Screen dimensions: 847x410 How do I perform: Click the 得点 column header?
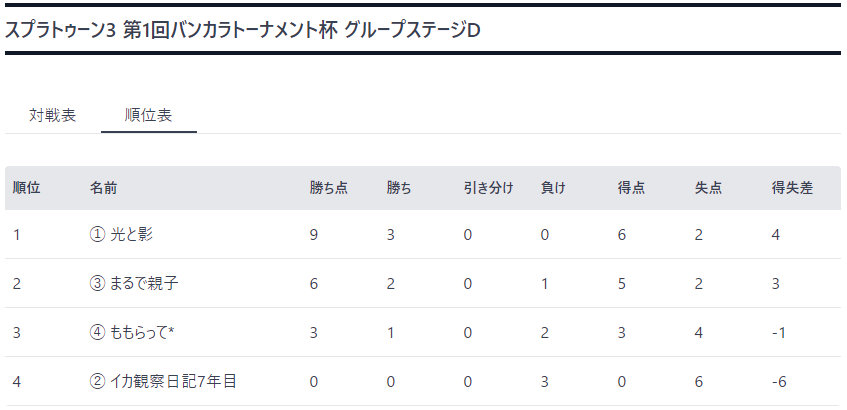[631, 188]
